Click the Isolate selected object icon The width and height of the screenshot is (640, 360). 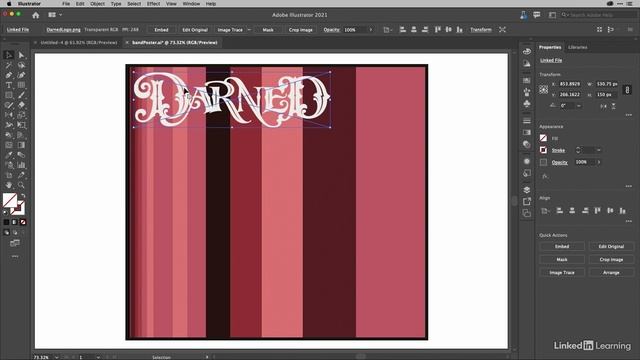point(502,30)
